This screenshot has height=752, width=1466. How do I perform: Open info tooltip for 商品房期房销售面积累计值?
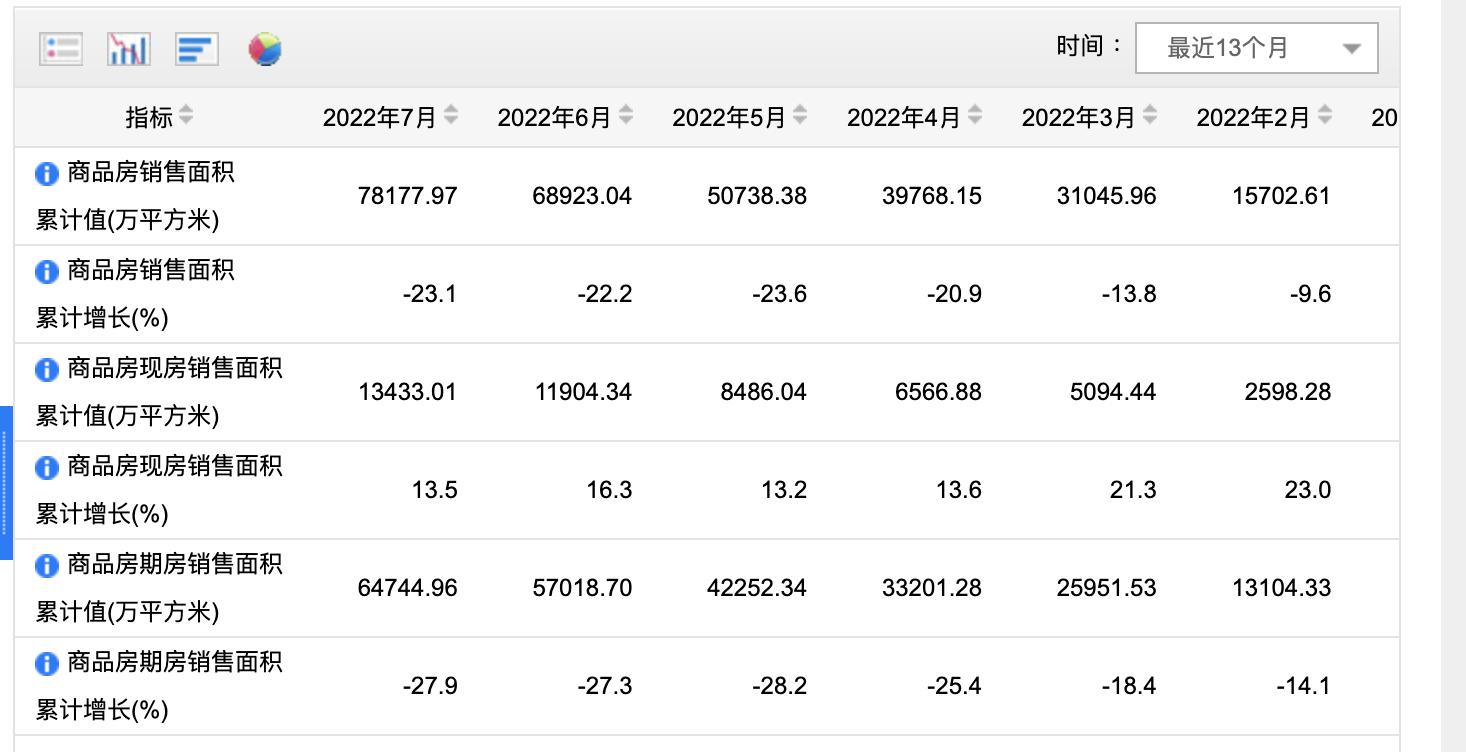(45, 565)
